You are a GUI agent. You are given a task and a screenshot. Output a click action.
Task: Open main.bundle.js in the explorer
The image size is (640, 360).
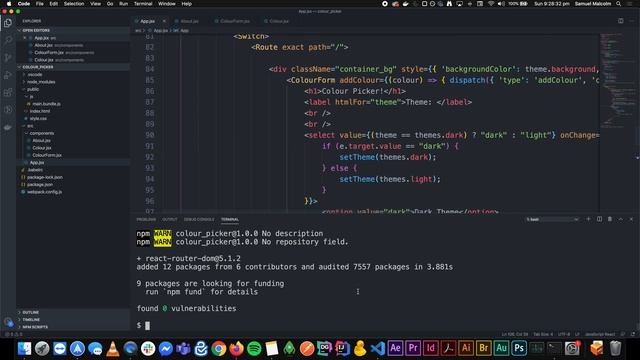click(x=46, y=104)
